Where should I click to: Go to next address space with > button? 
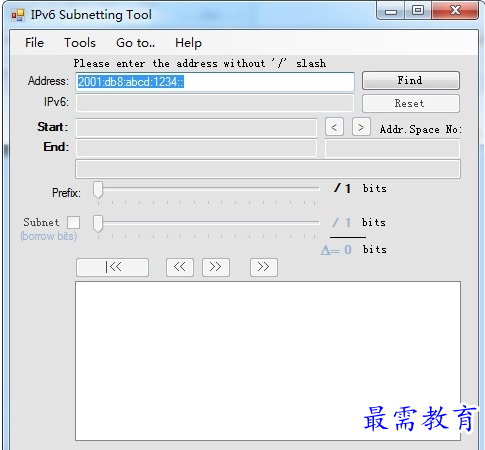pyautogui.click(x=361, y=127)
